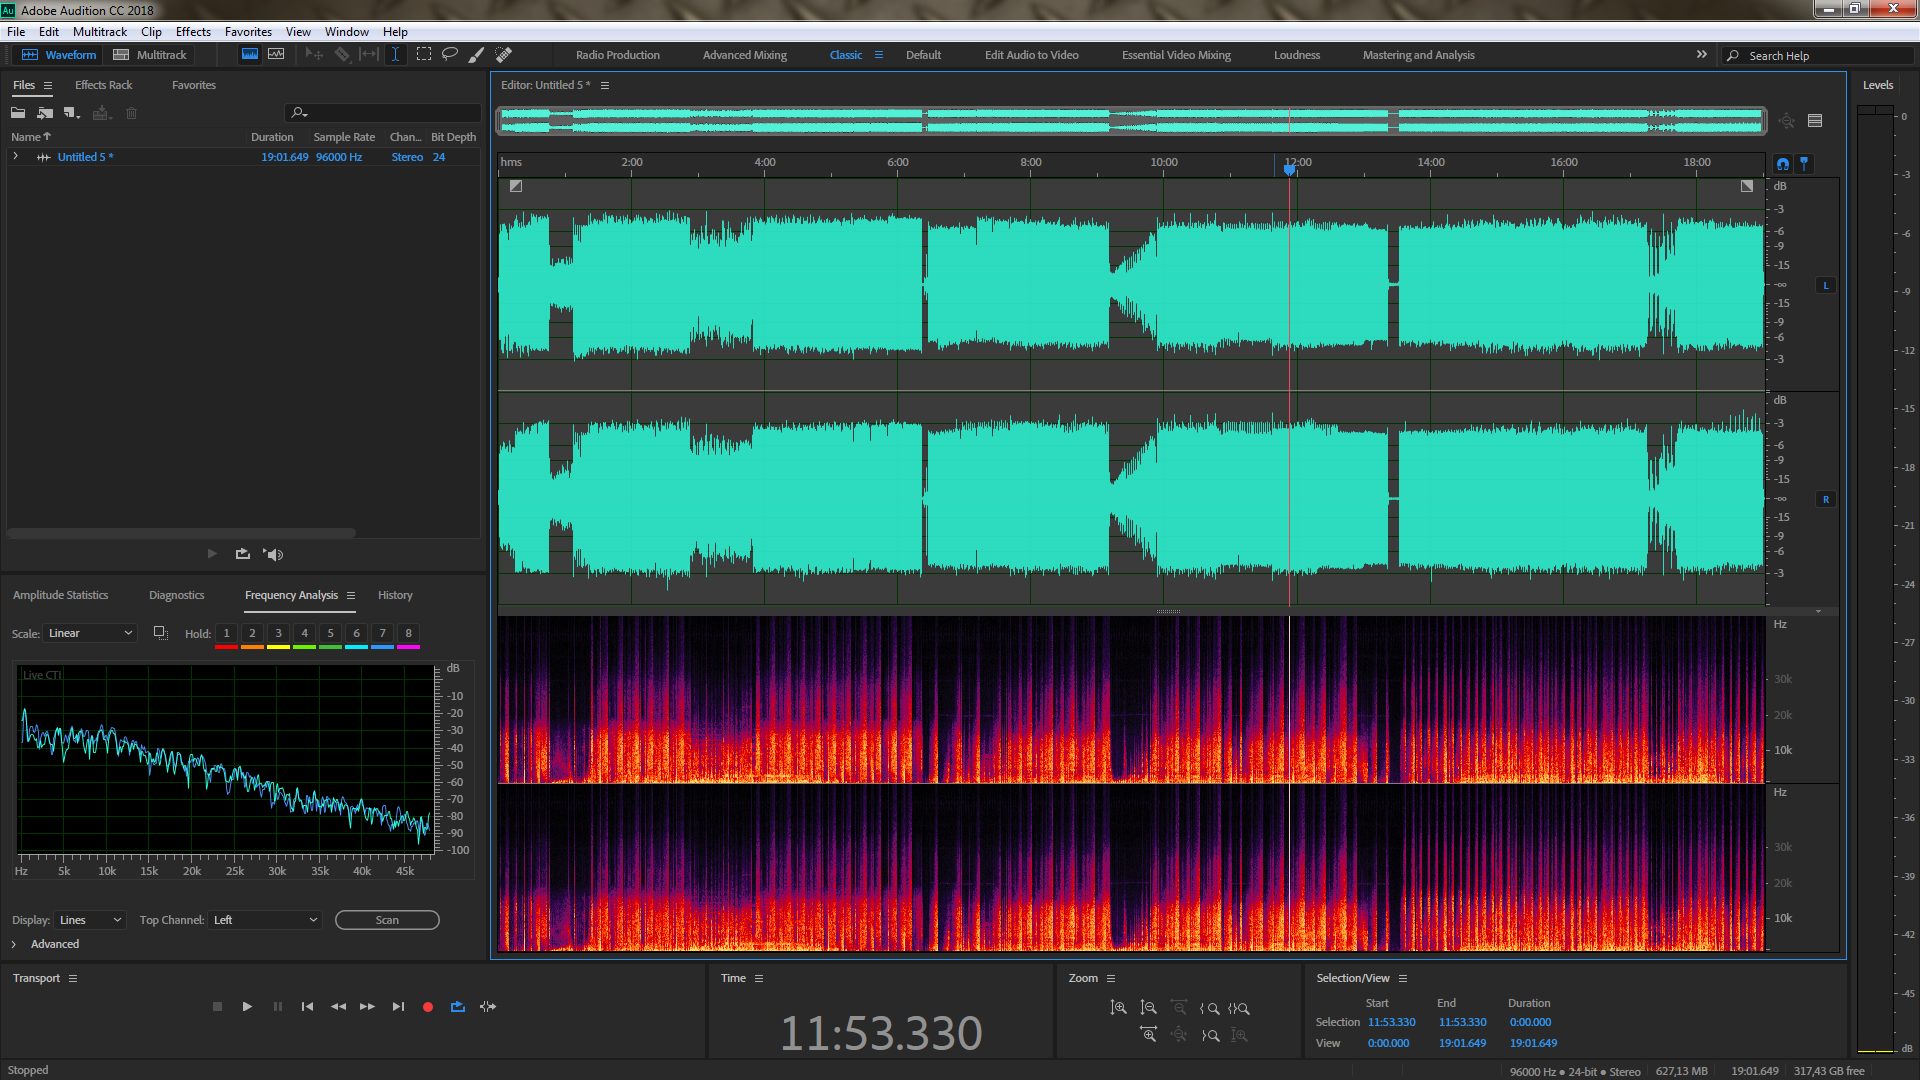
Task: Open the Effects menu
Action: coord(193,32)
